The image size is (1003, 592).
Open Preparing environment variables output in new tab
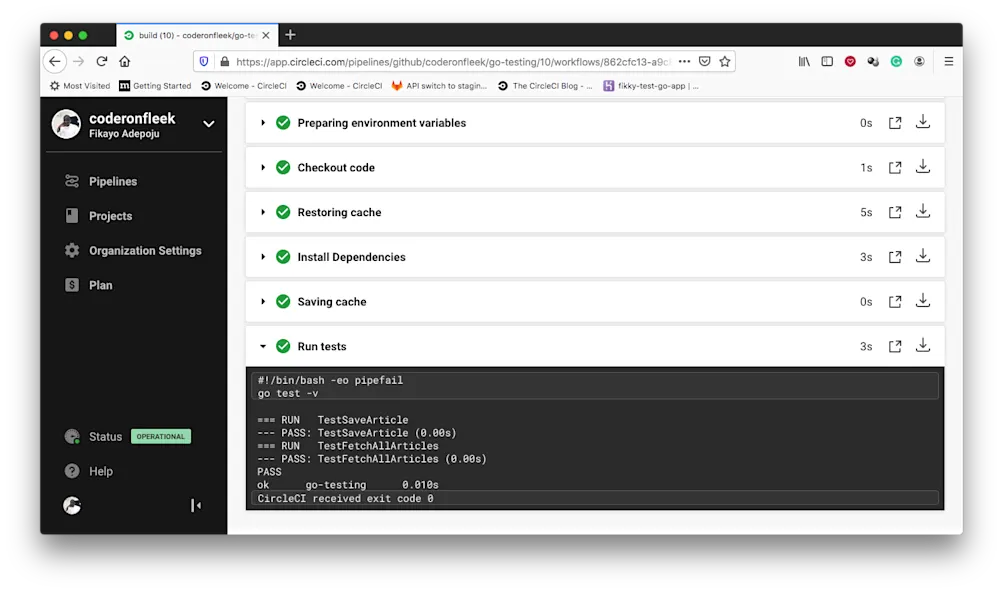pos(895,123)
